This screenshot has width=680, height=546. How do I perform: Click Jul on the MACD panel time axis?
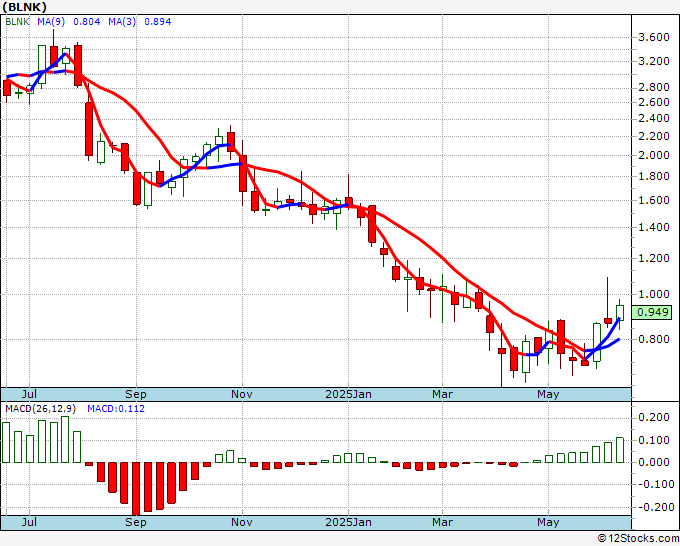[x=29, y=522]
